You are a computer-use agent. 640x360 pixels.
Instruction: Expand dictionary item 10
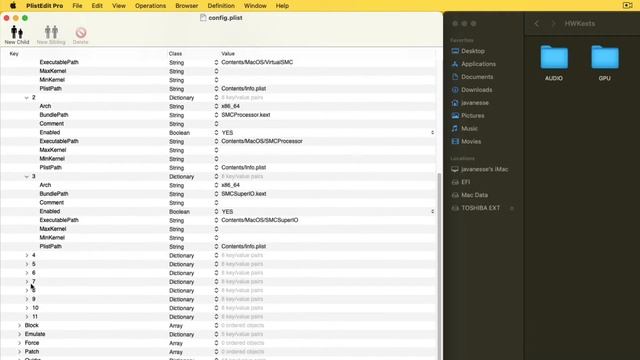[27, 308]
